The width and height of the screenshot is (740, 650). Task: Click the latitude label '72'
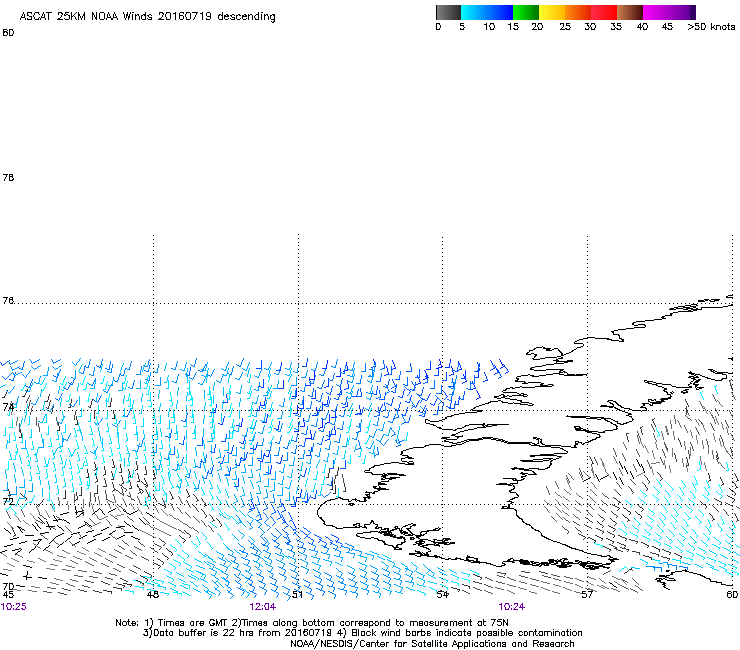tap(8, 501)
